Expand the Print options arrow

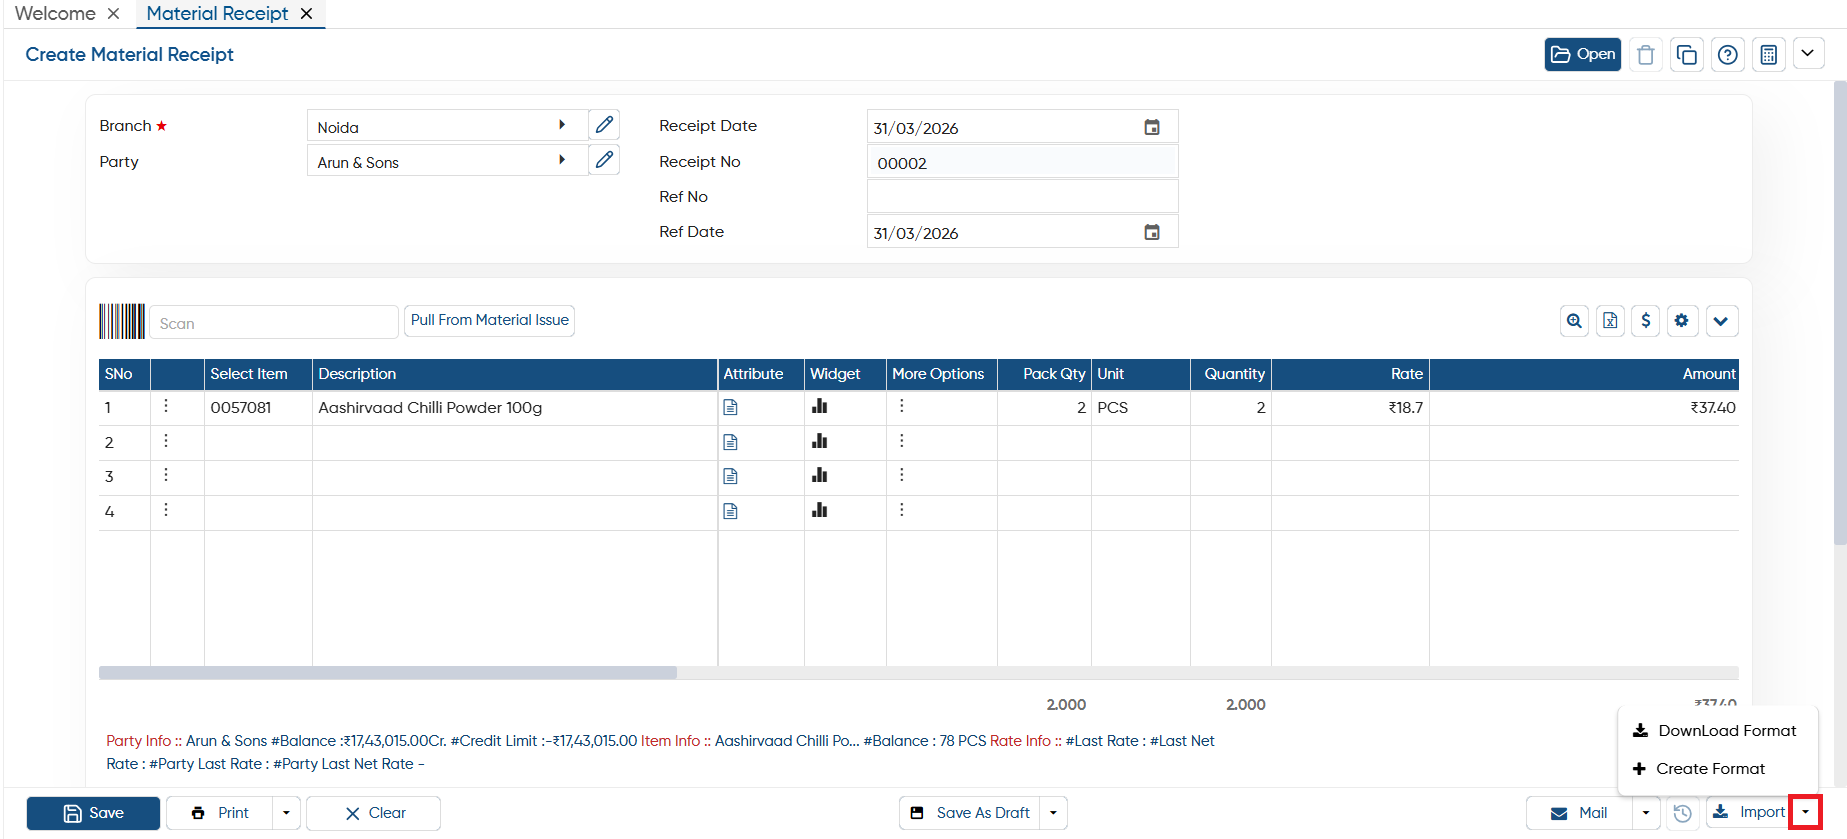tap(286, 813)
